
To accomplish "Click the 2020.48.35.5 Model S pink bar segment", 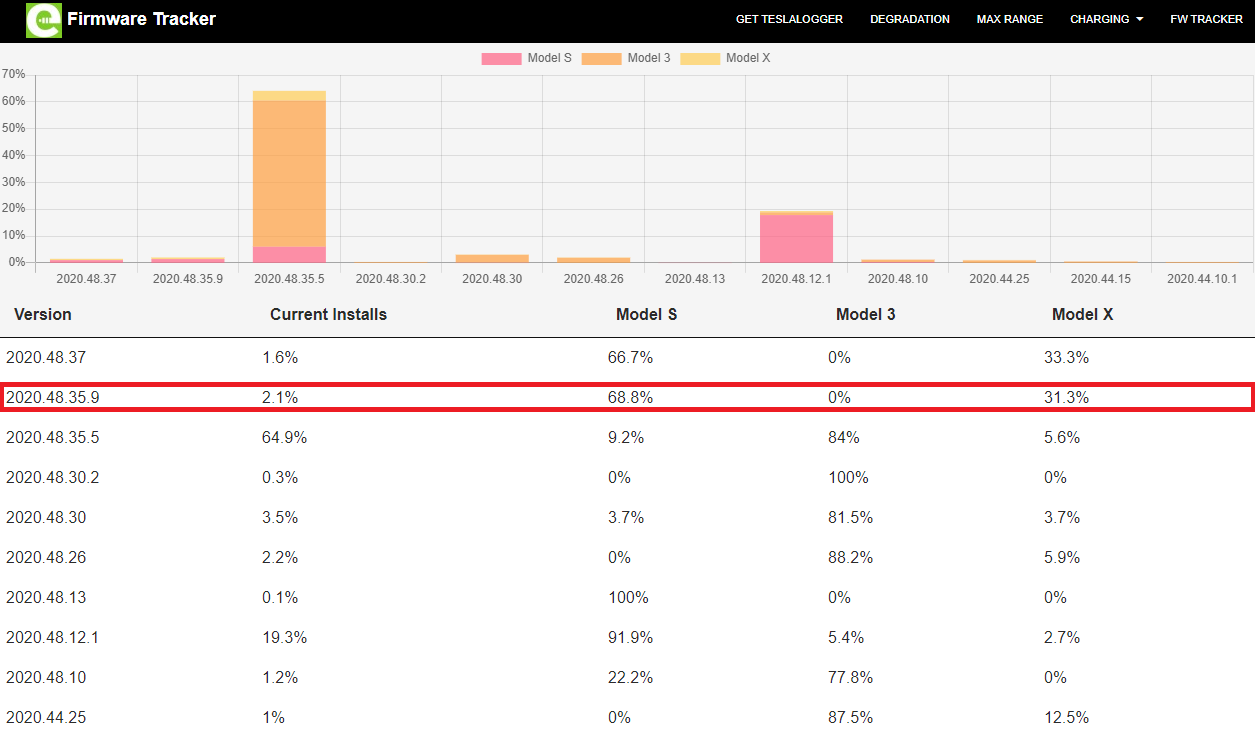I will pyautogui.click(x=289, y=254).
